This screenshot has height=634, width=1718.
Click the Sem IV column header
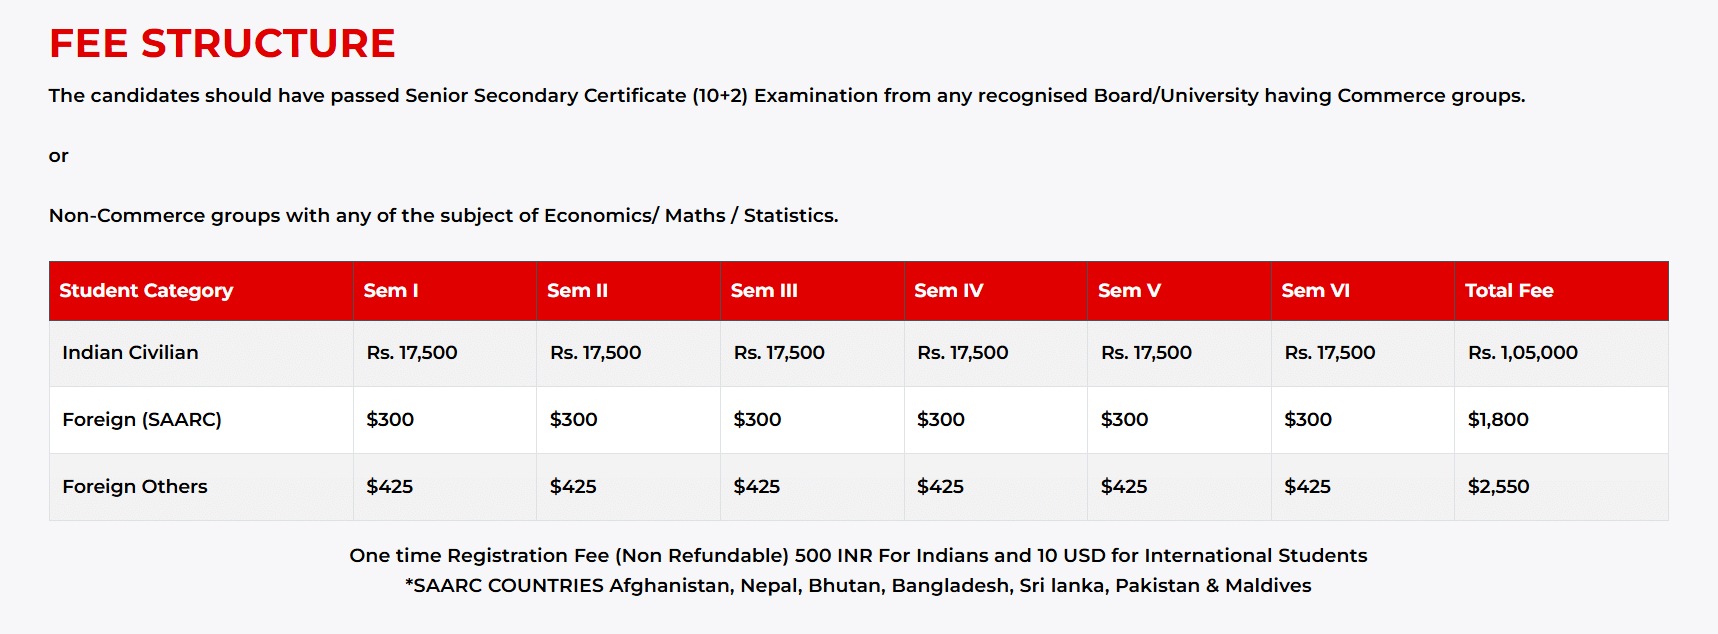[x=948, y=291]
